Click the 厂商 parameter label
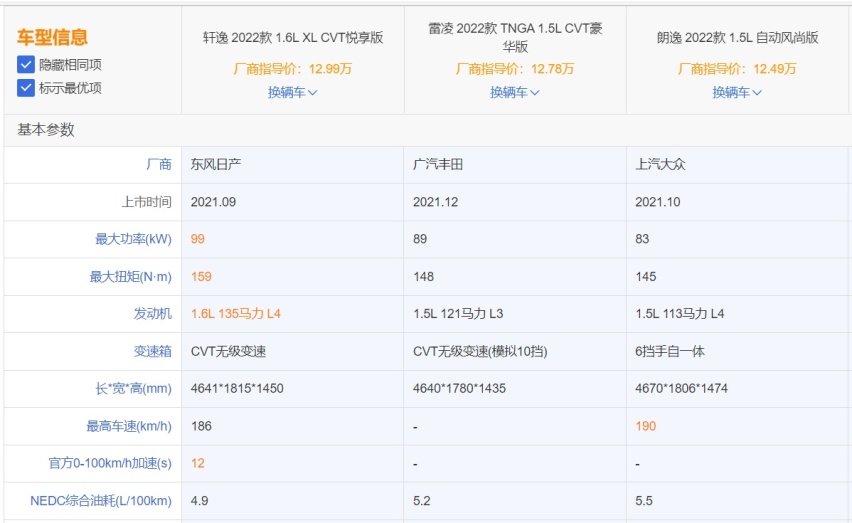This screenshot has height=523, width=852. pyautogui.click(x=159, y=164)
